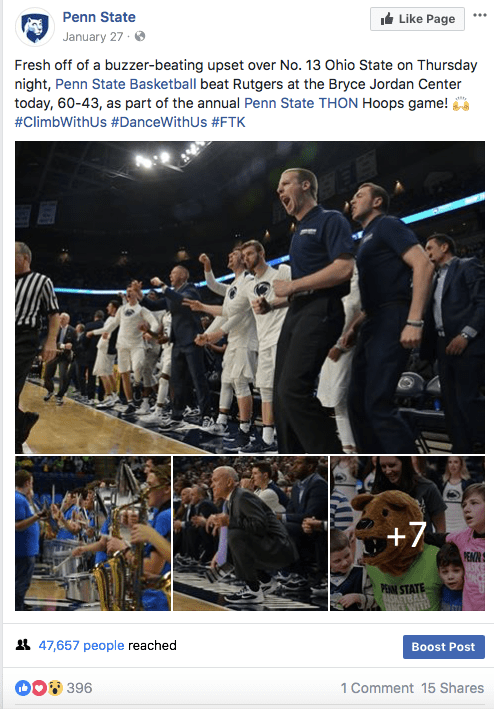Click the #ClimbWithUs hashtag
Screen dimensions: 494x709
[x=61, y=122]
